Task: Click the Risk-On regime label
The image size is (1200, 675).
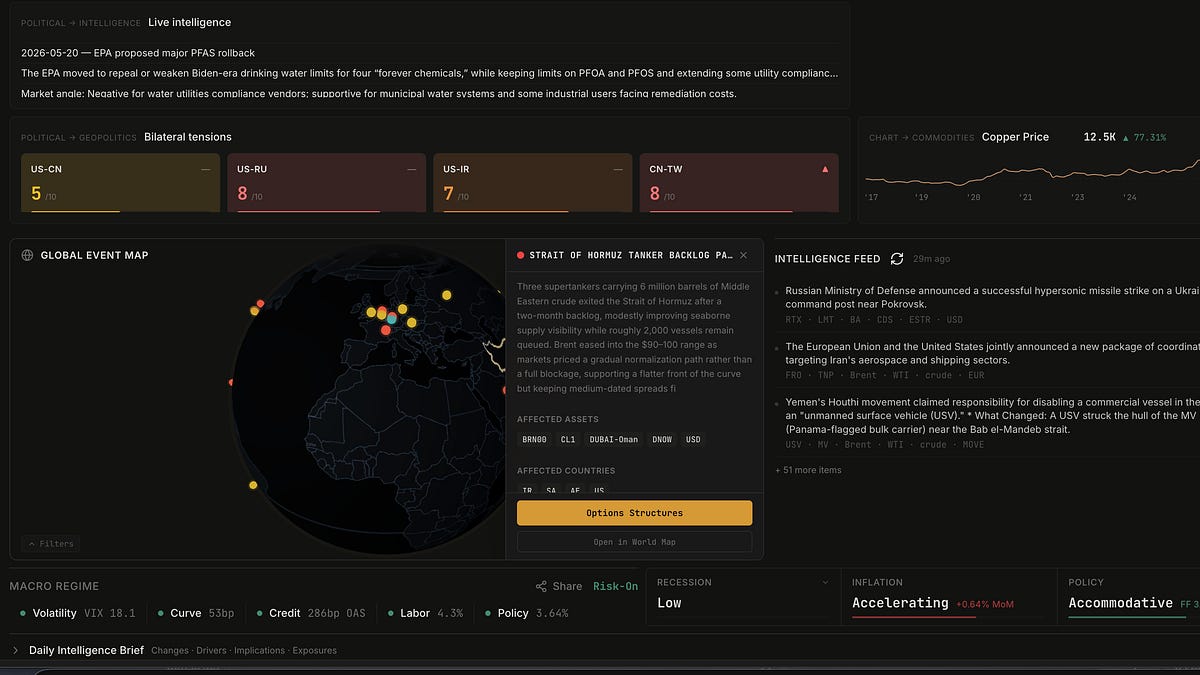Action: coord(615,586)
